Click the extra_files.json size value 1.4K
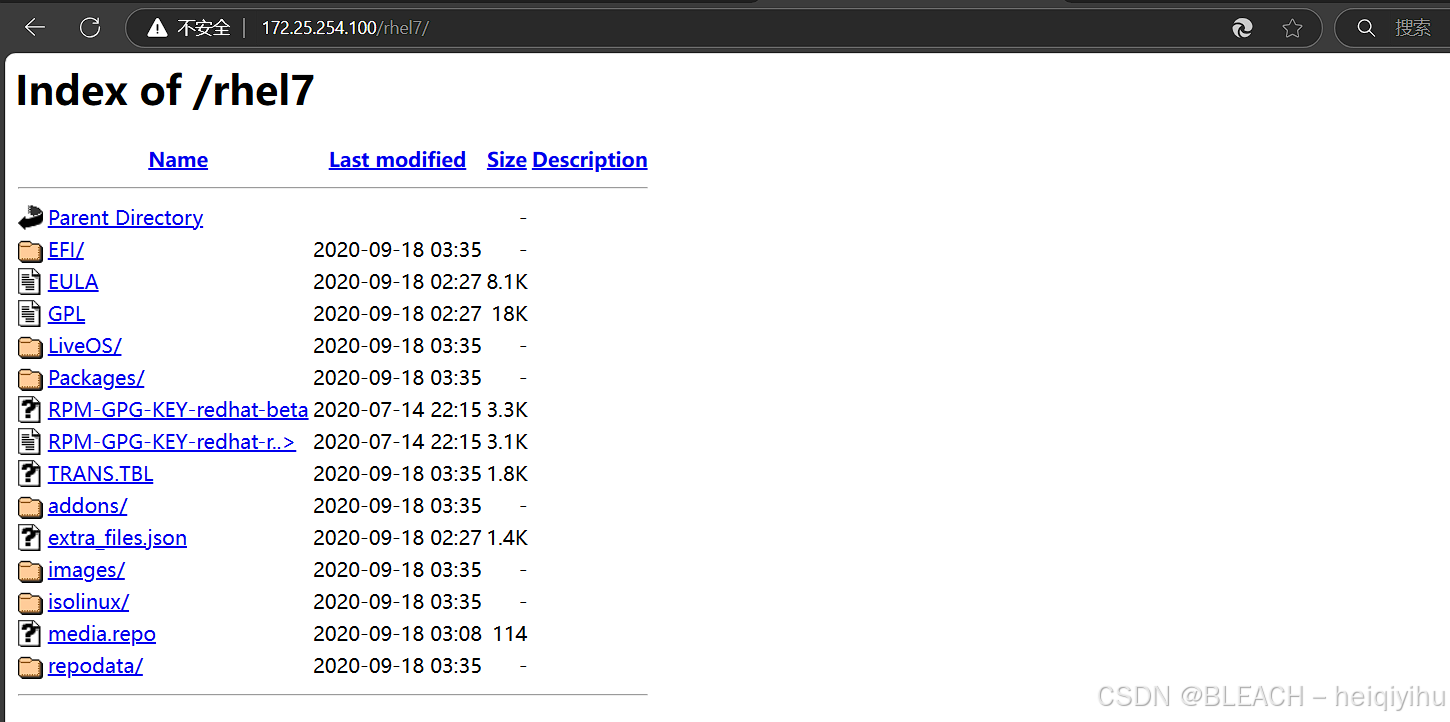 point(507,538)
